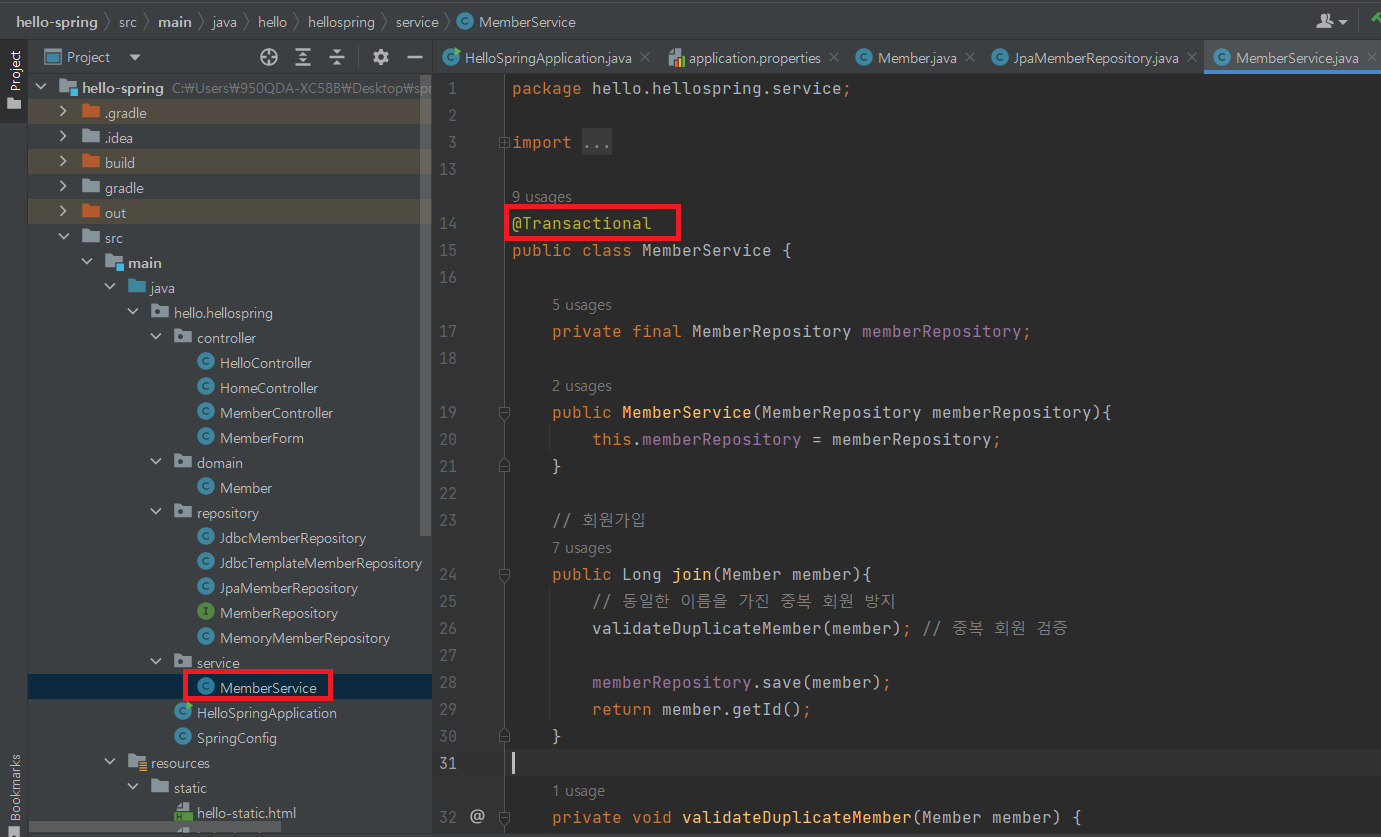Click the '9 usages' hint above class
This screenshot has height=837, width=1381.
click(x=542, y=197)
